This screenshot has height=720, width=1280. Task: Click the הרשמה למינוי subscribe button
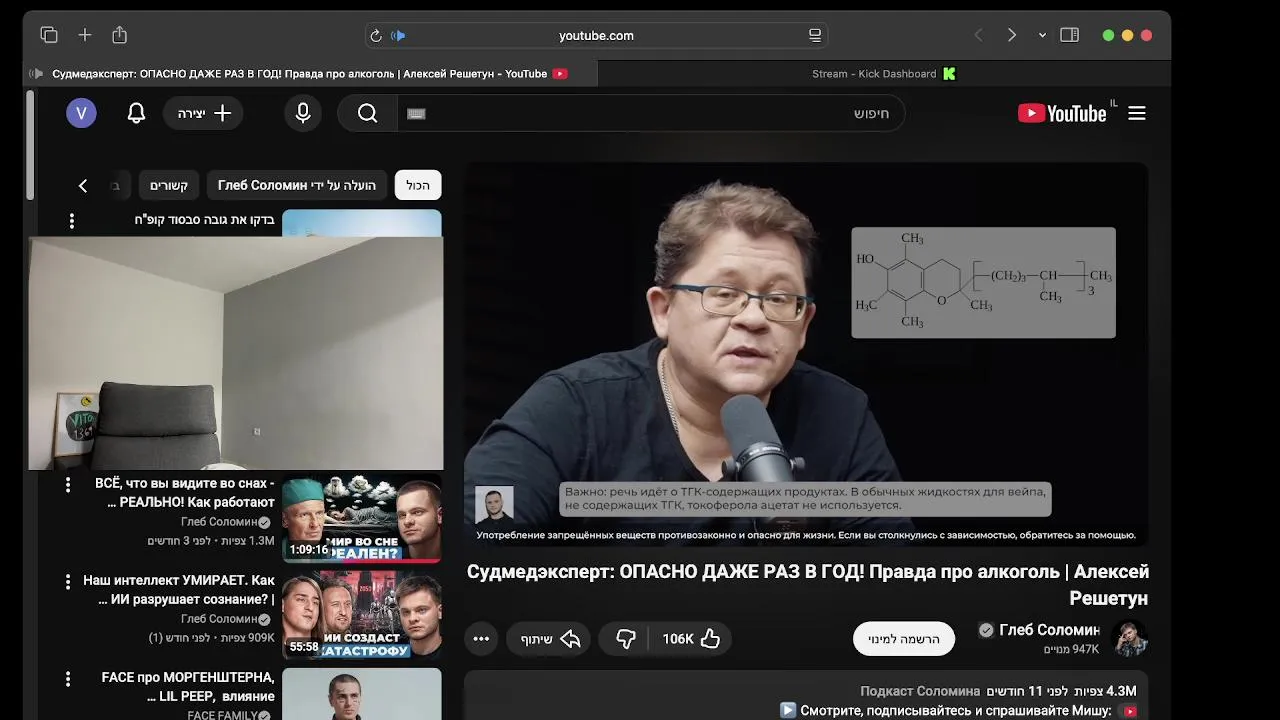coord(904,639)
